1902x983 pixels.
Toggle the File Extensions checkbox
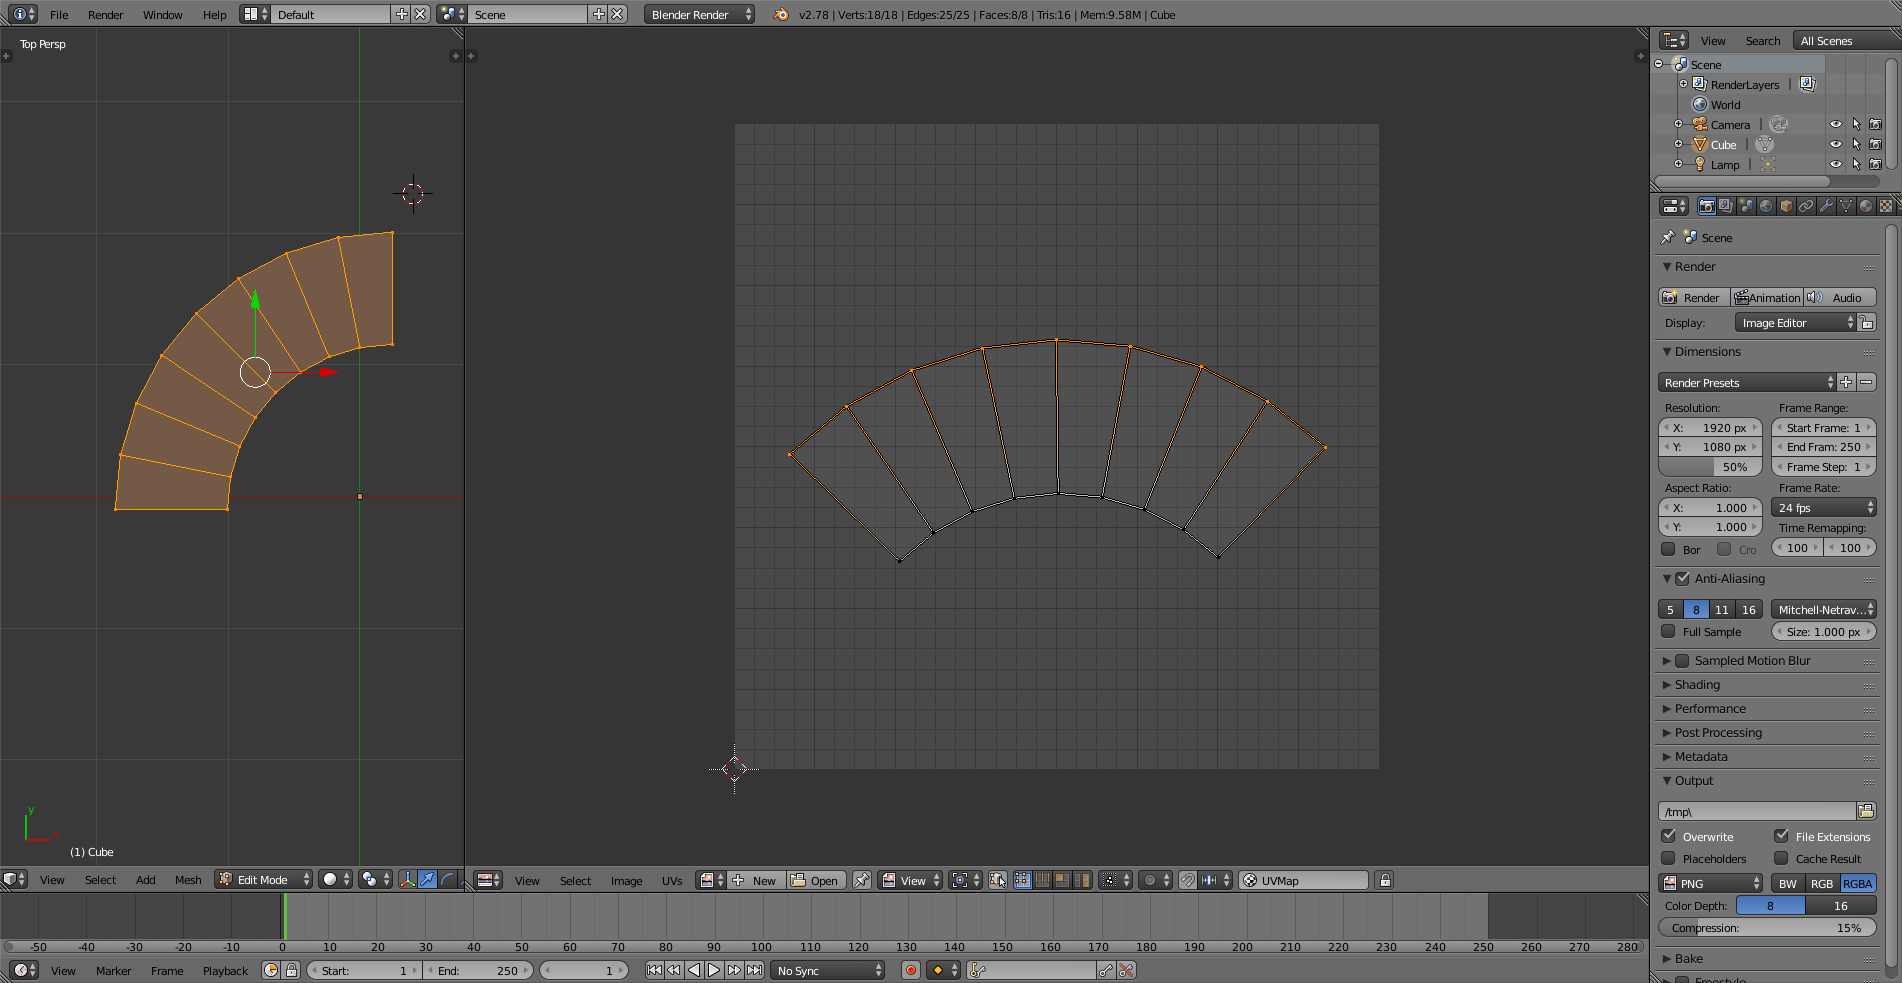click(1781, 836)
